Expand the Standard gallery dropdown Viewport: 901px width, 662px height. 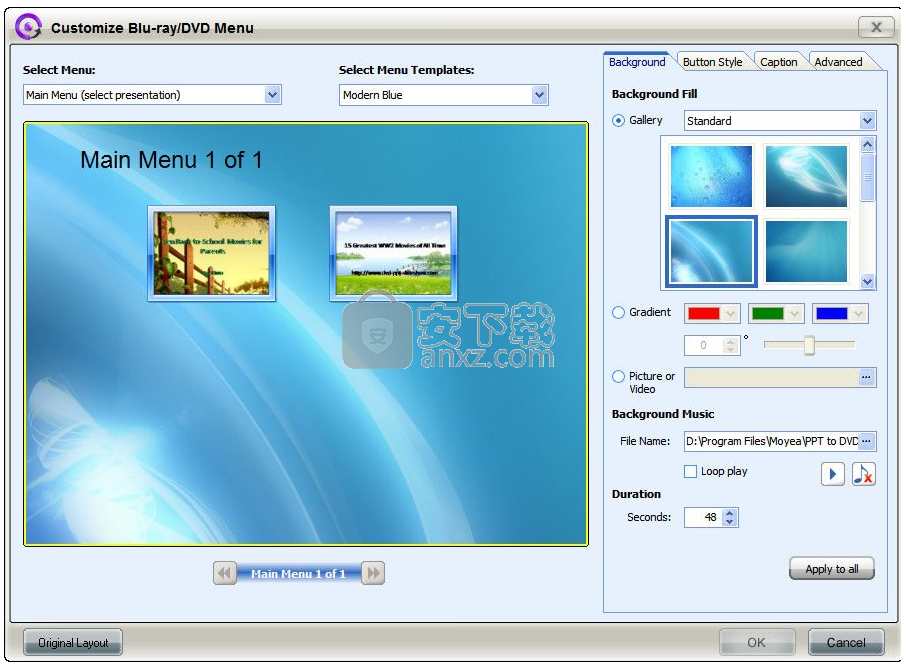click(867, 121)
